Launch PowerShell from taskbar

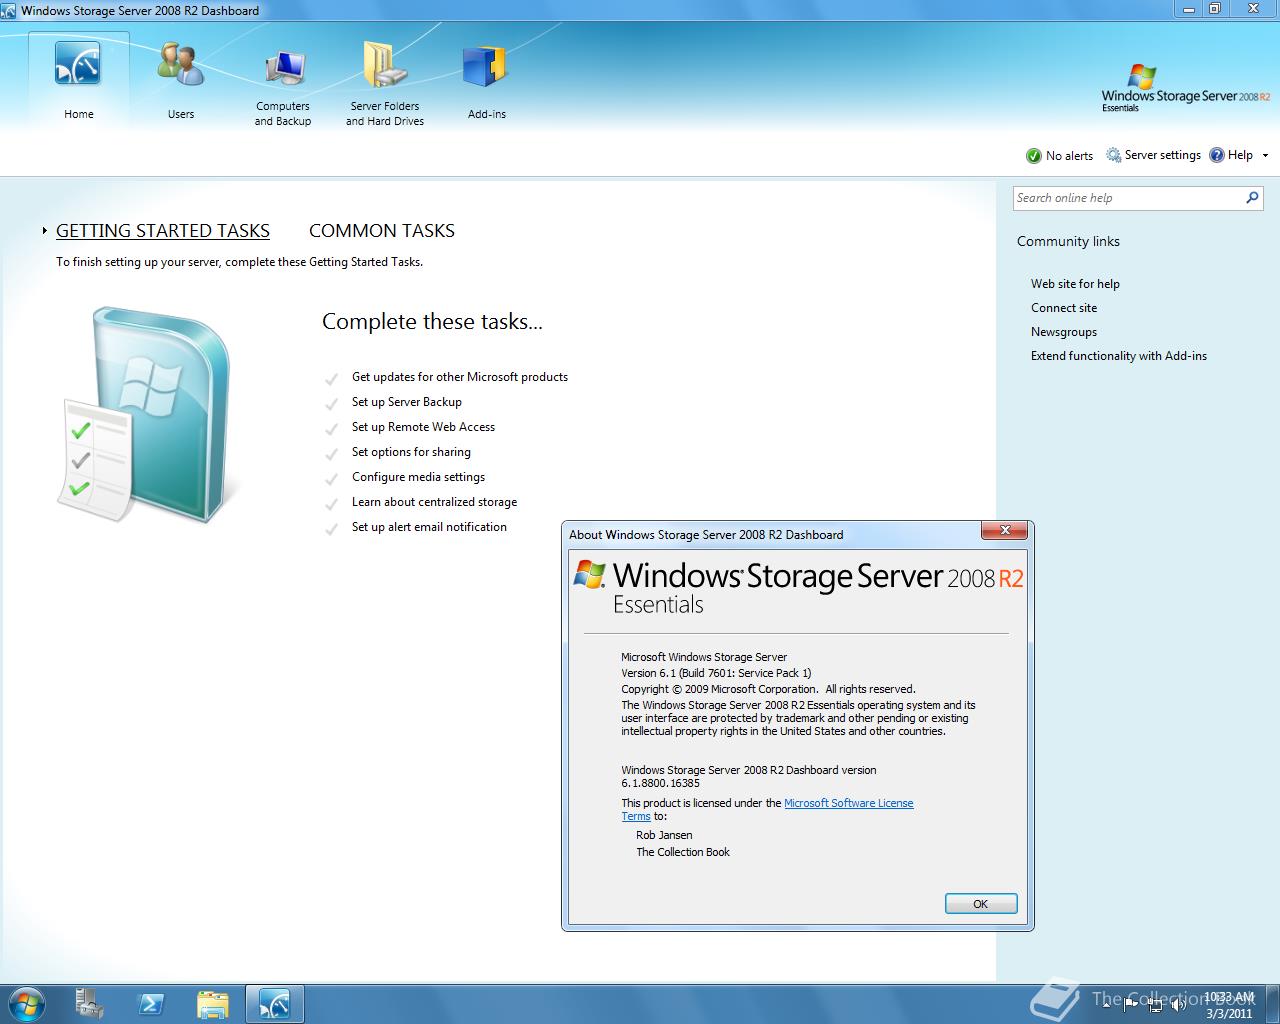click(x=151, y=1004)
